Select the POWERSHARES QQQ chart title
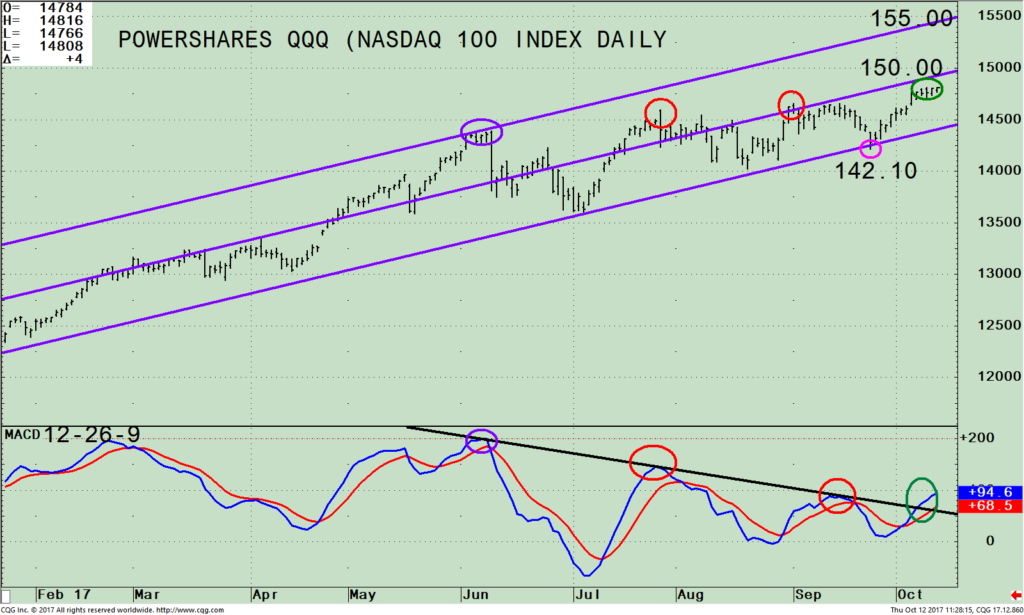 click(392, 40)
